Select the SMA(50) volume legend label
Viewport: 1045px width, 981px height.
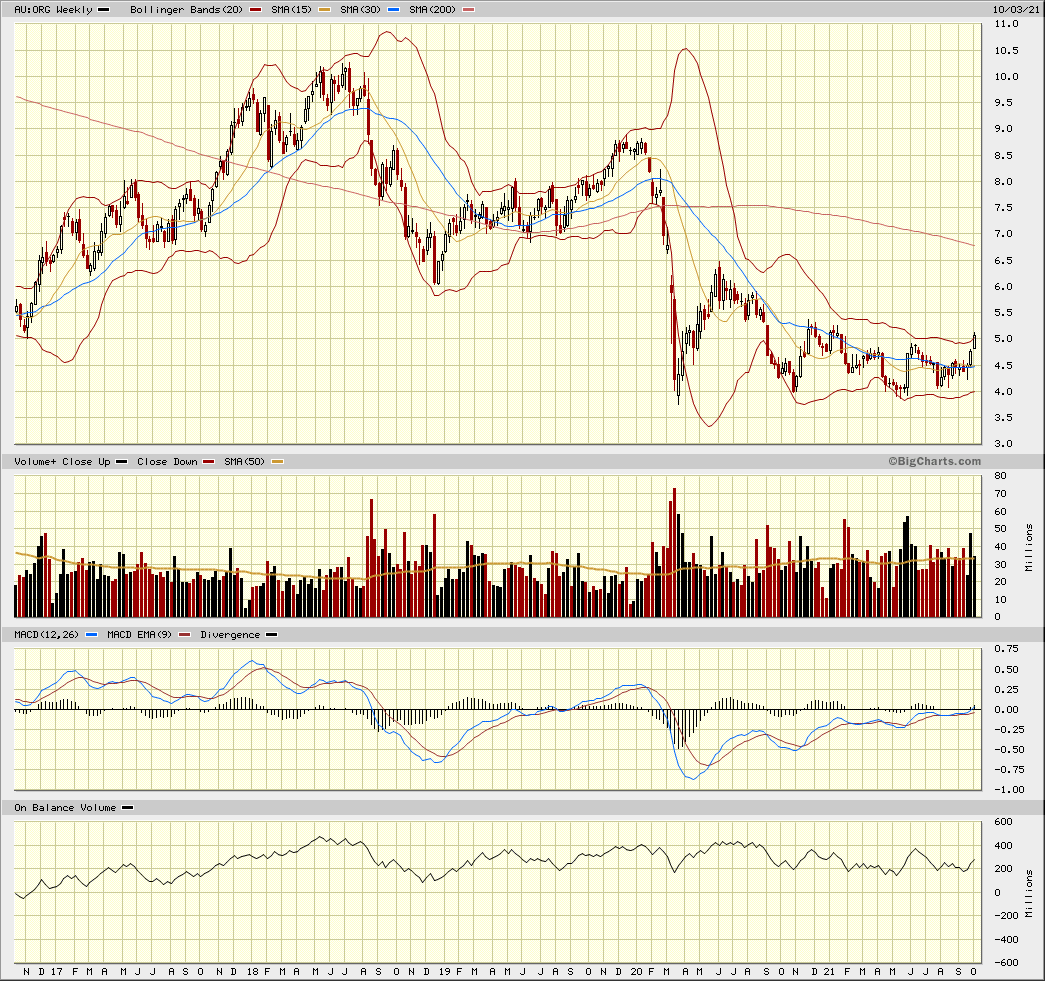pyautogui.click(x=245, y=461)
